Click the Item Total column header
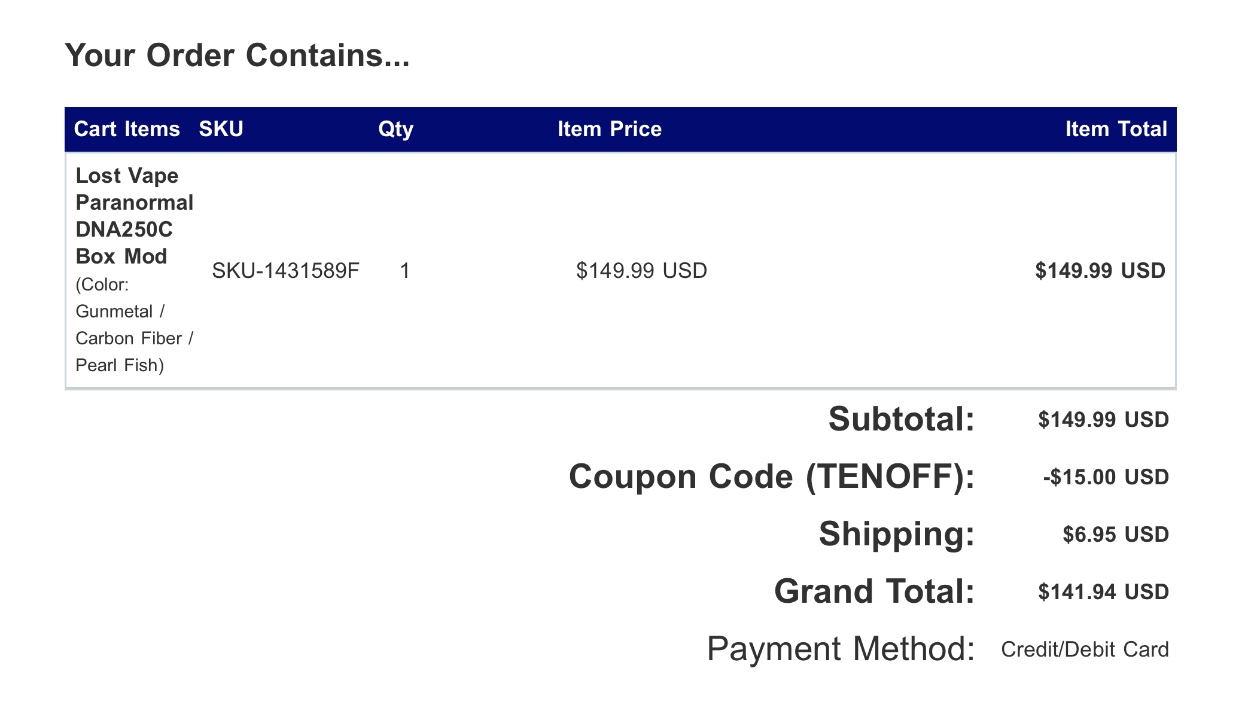The image size is (1242, 717). click(x=1115, y=129)
